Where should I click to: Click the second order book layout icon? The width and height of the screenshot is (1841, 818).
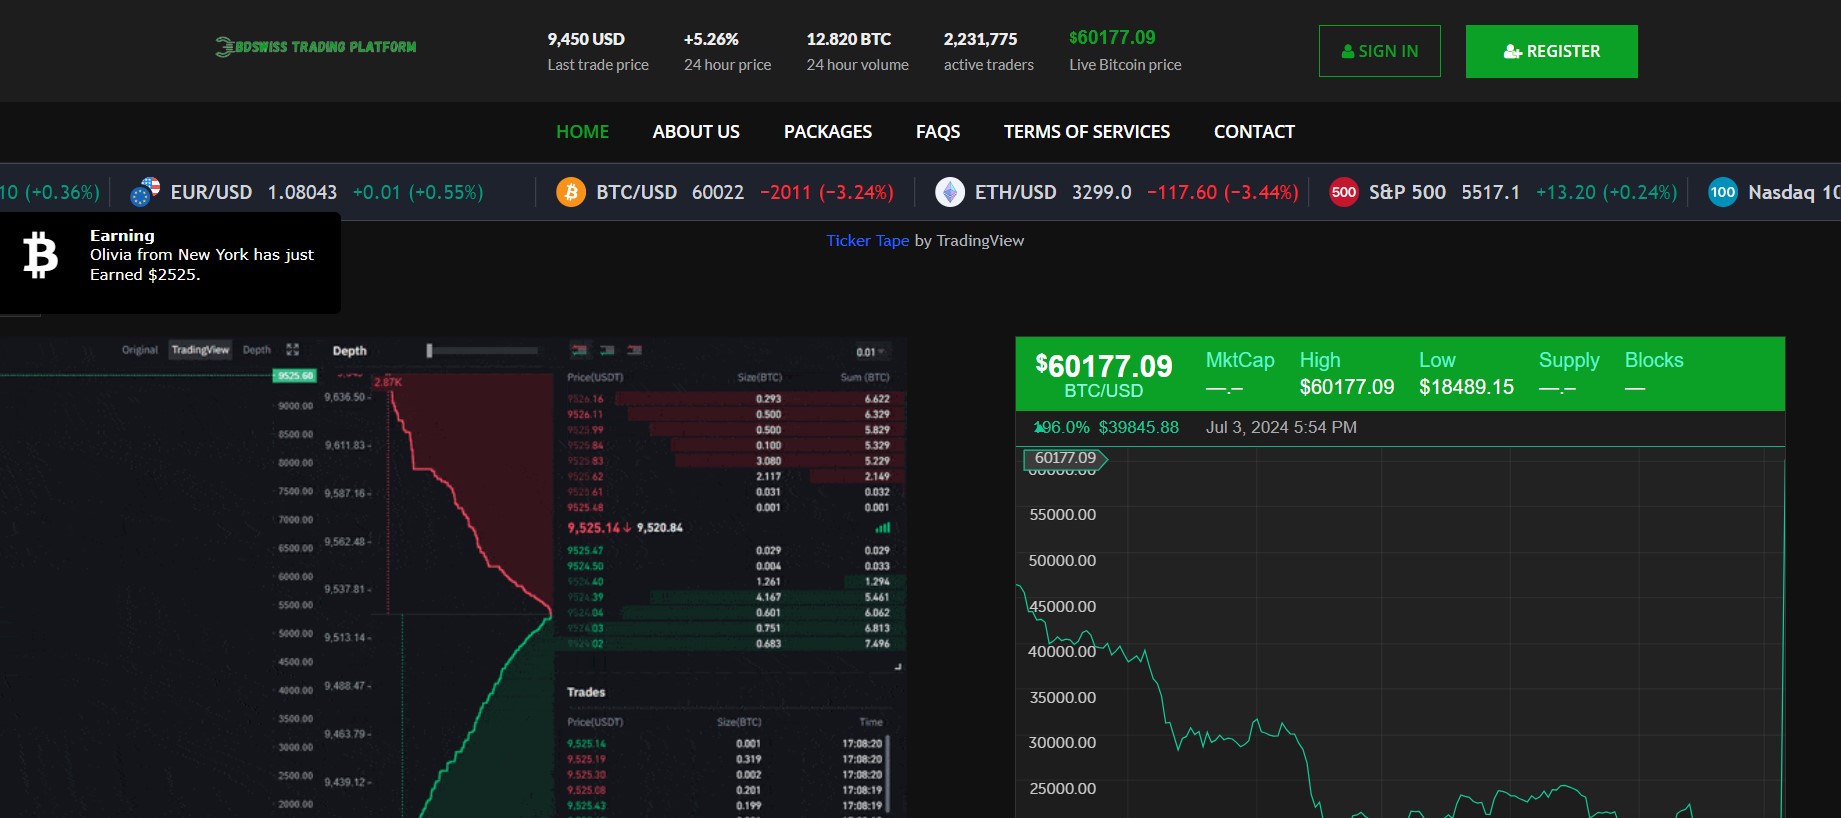pyautogui.click(x=607, y=350)
